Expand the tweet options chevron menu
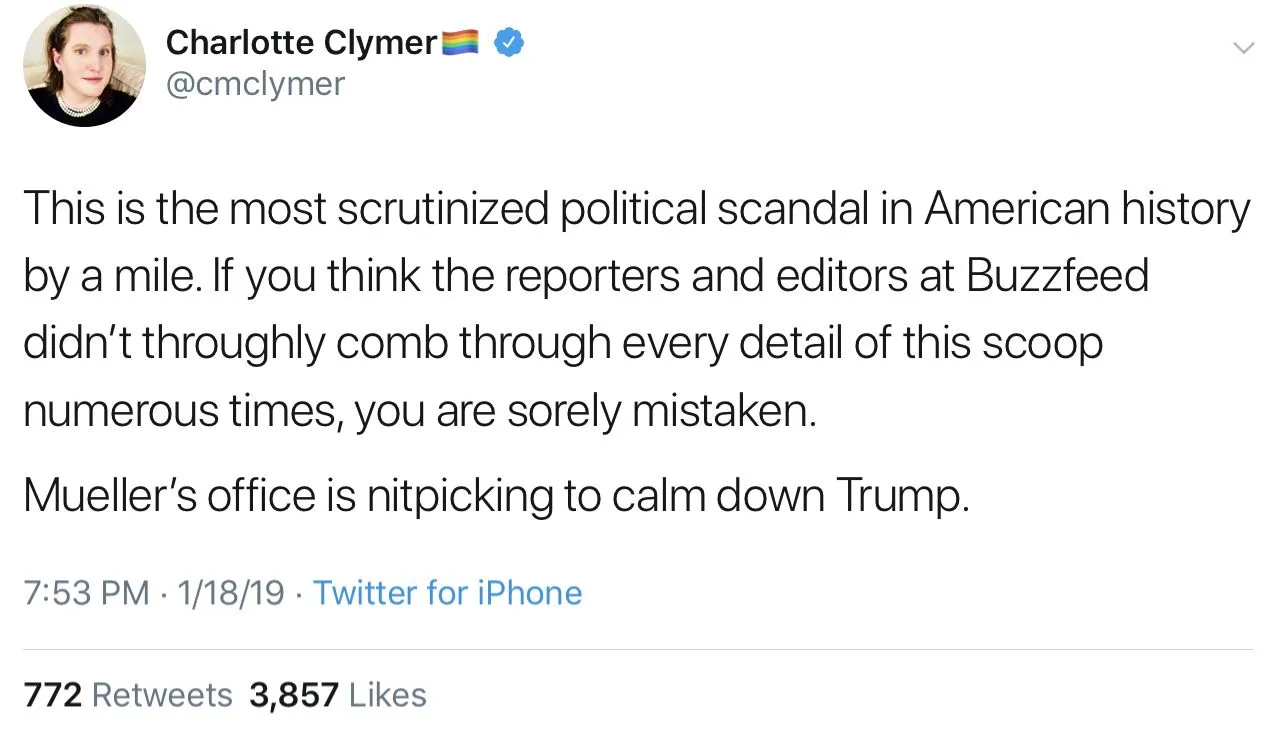Screen dimensions: 1277x736 [x=1243, y=47]
